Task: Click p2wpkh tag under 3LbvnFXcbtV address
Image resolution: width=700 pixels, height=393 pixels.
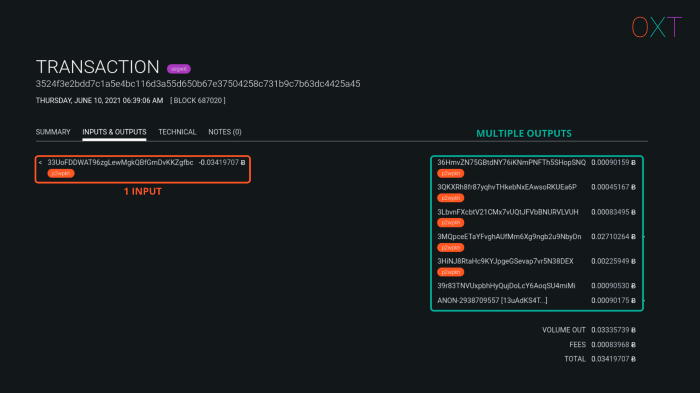Action: (x=450, y=222)
